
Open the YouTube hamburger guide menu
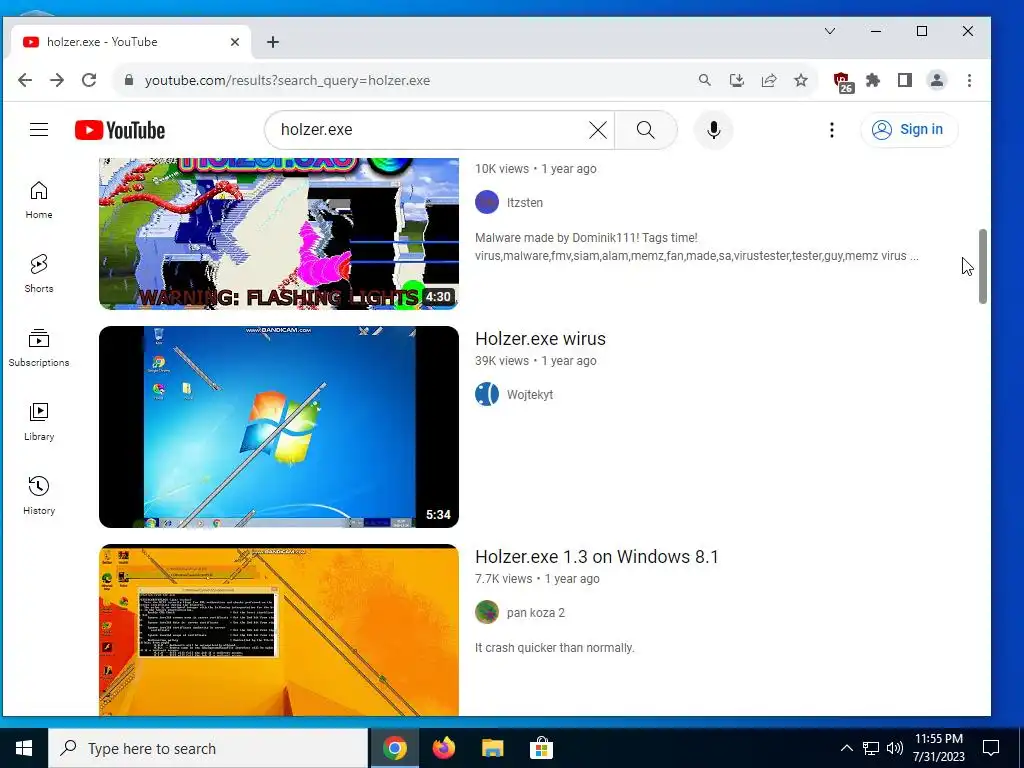39,129
